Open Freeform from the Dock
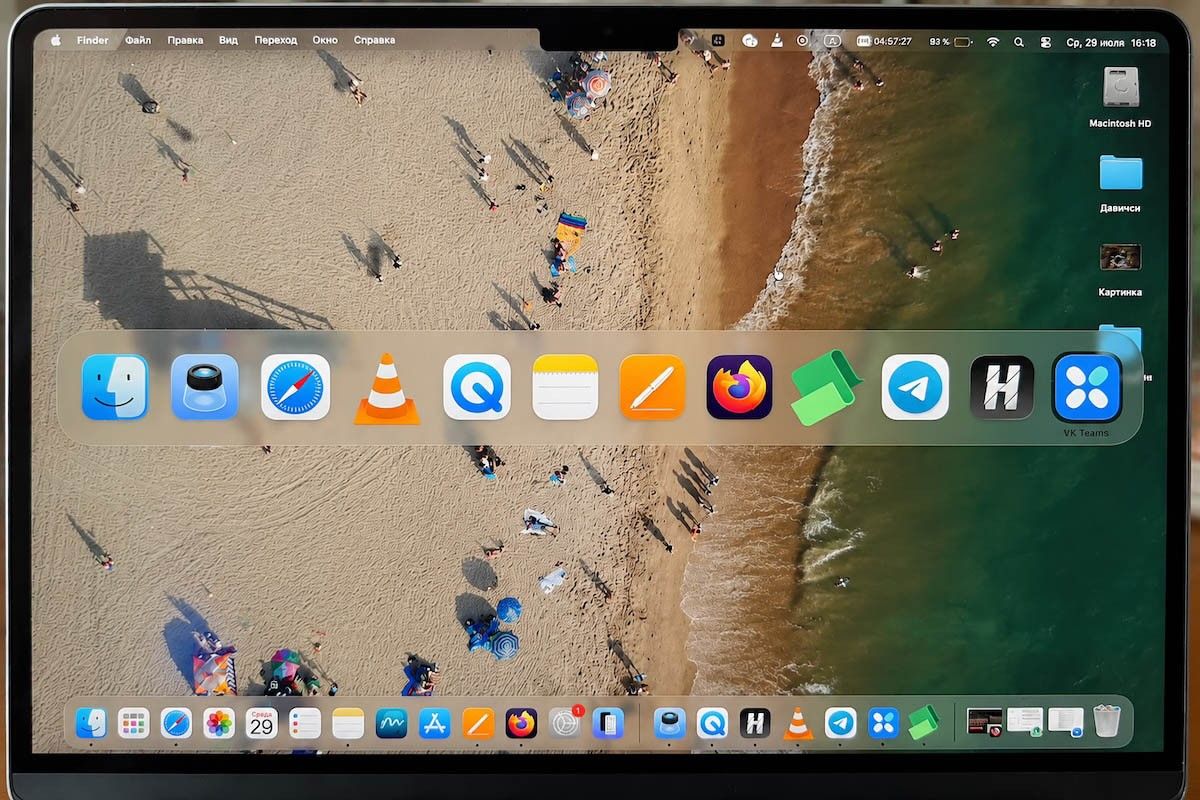 (x=391, y=722)
